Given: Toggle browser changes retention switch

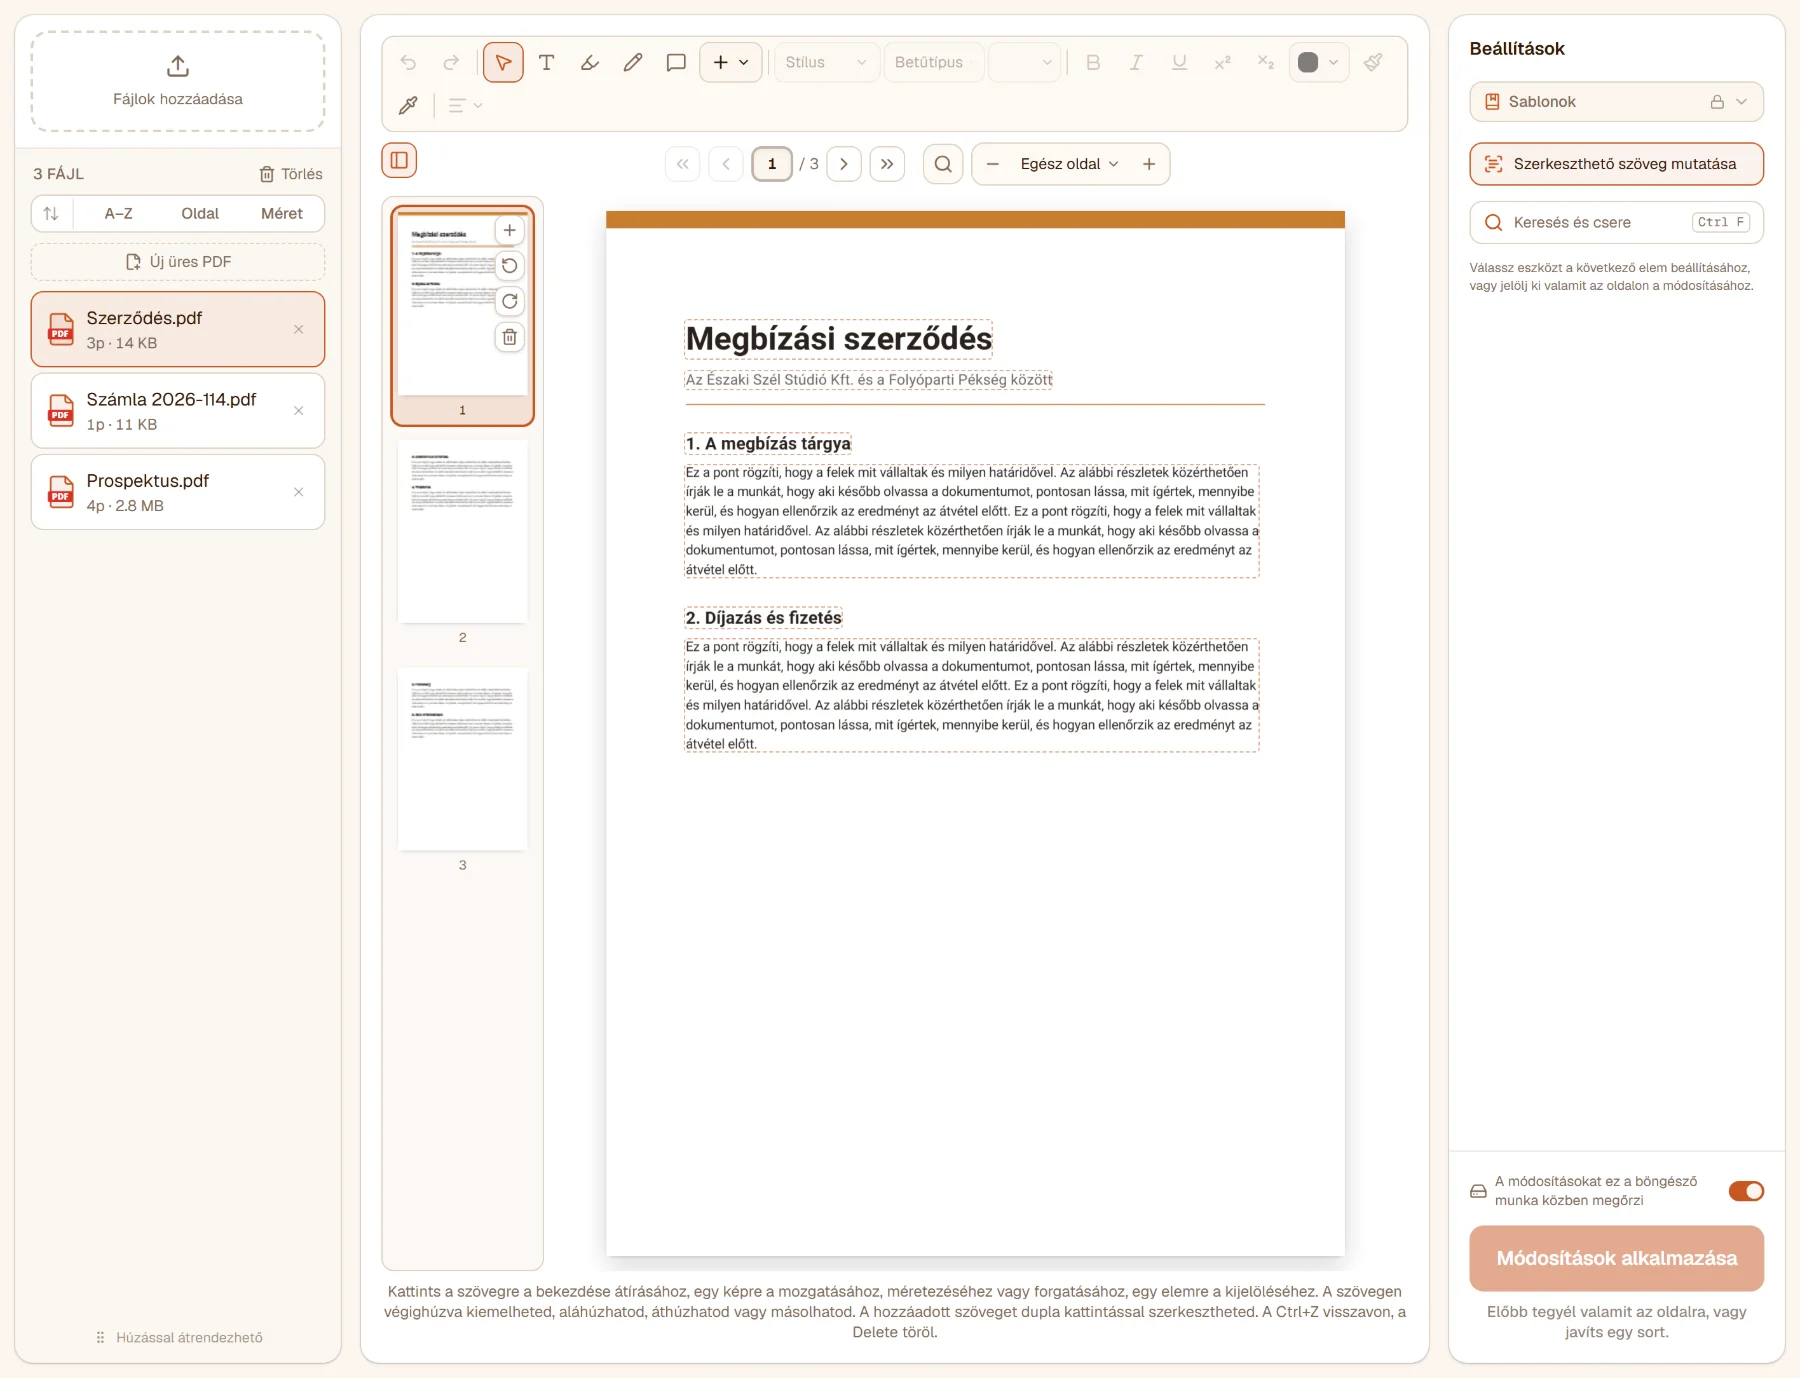Looking at the screenshot, I should coord(1746,1191).
